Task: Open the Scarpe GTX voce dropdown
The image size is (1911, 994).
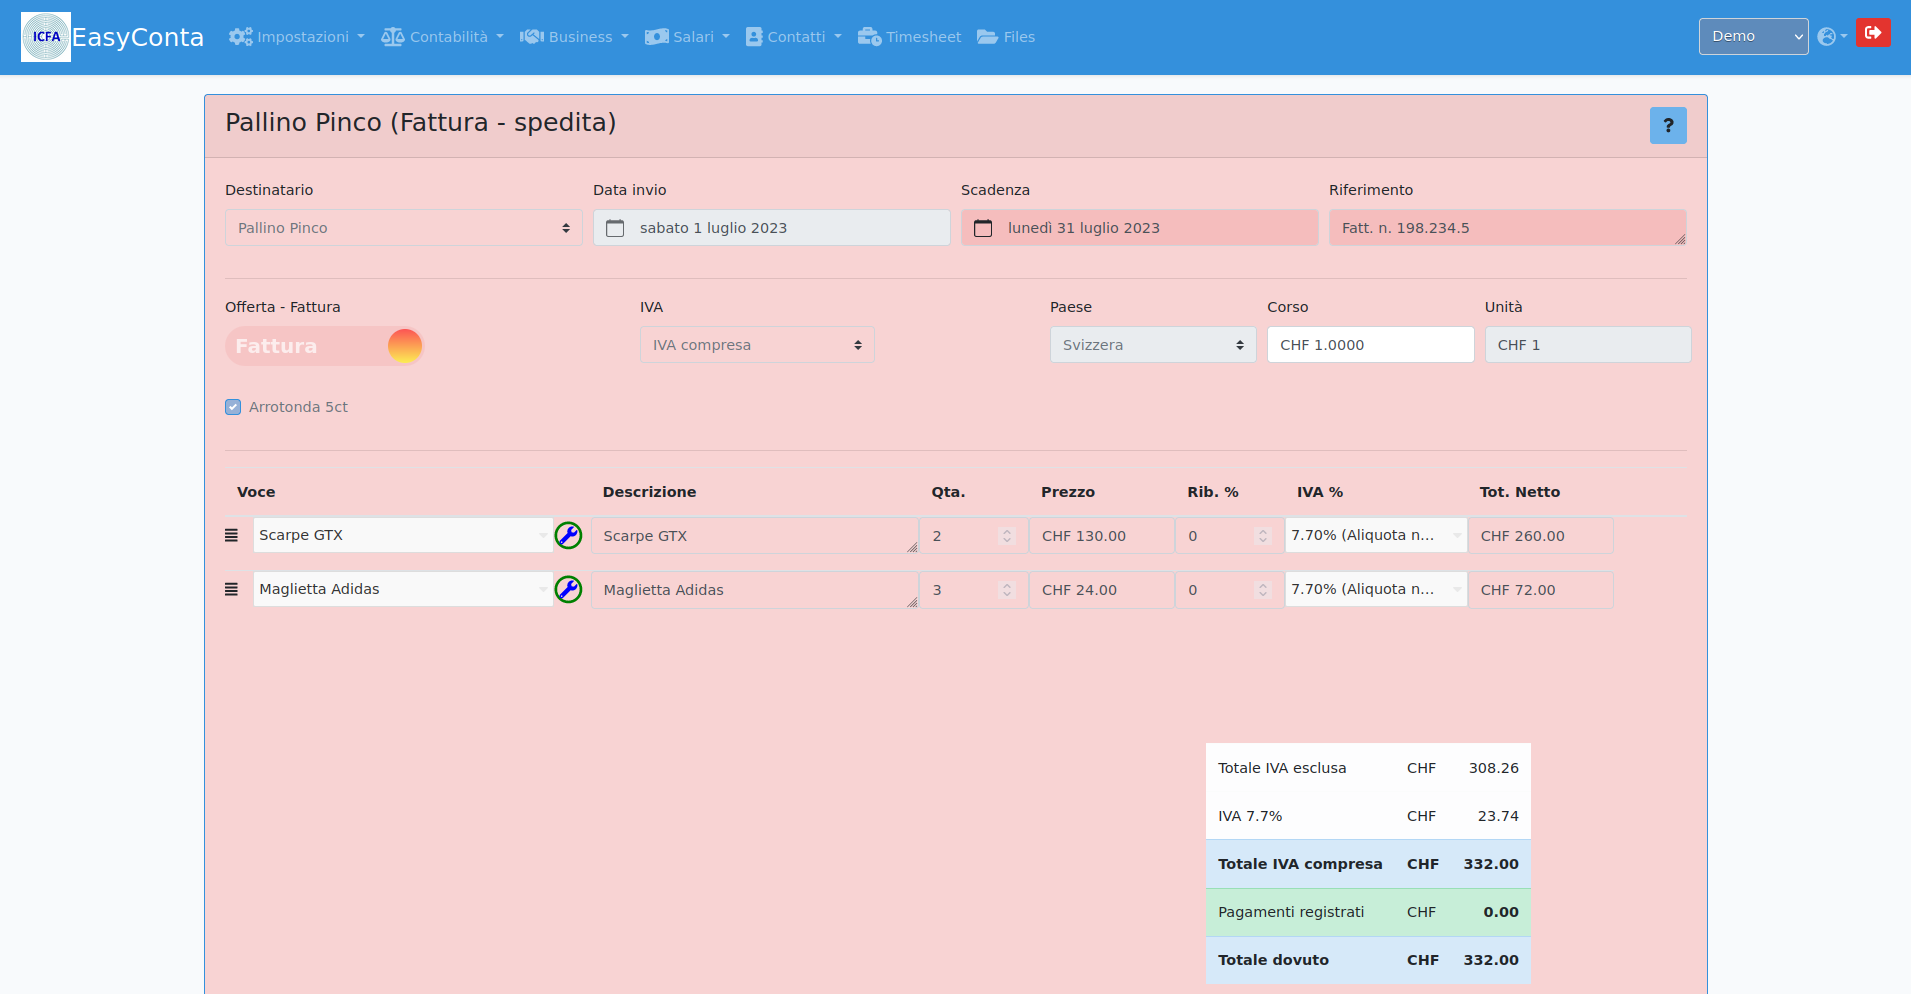Action: click(403, 535)
